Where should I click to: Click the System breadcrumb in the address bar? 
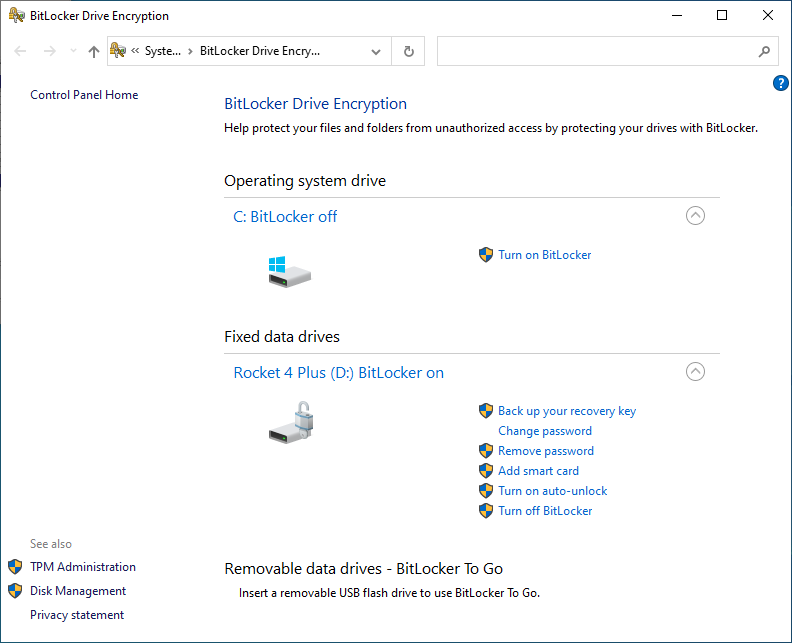[163, 51]
